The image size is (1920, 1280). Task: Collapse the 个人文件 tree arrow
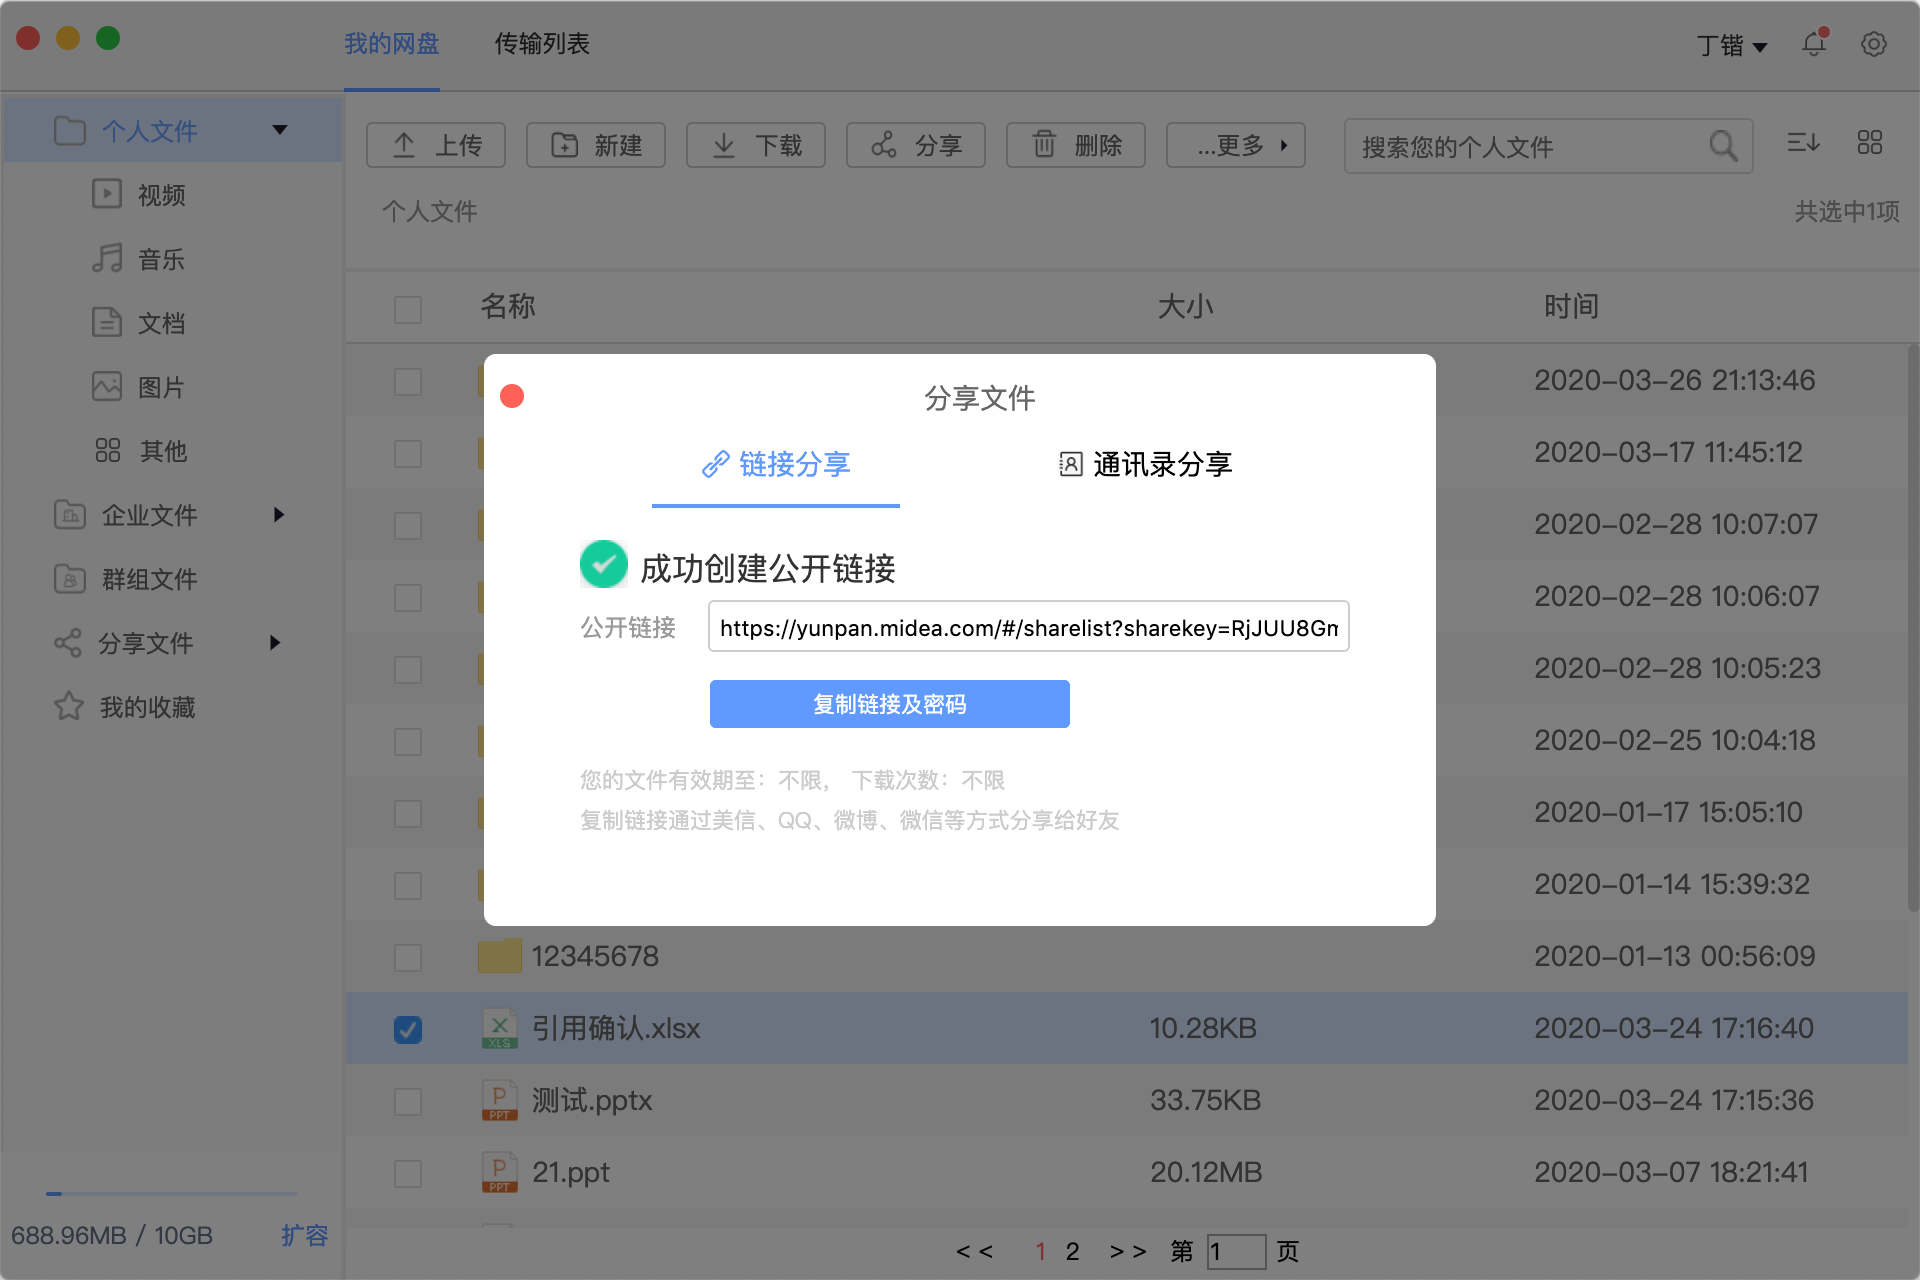280,130
